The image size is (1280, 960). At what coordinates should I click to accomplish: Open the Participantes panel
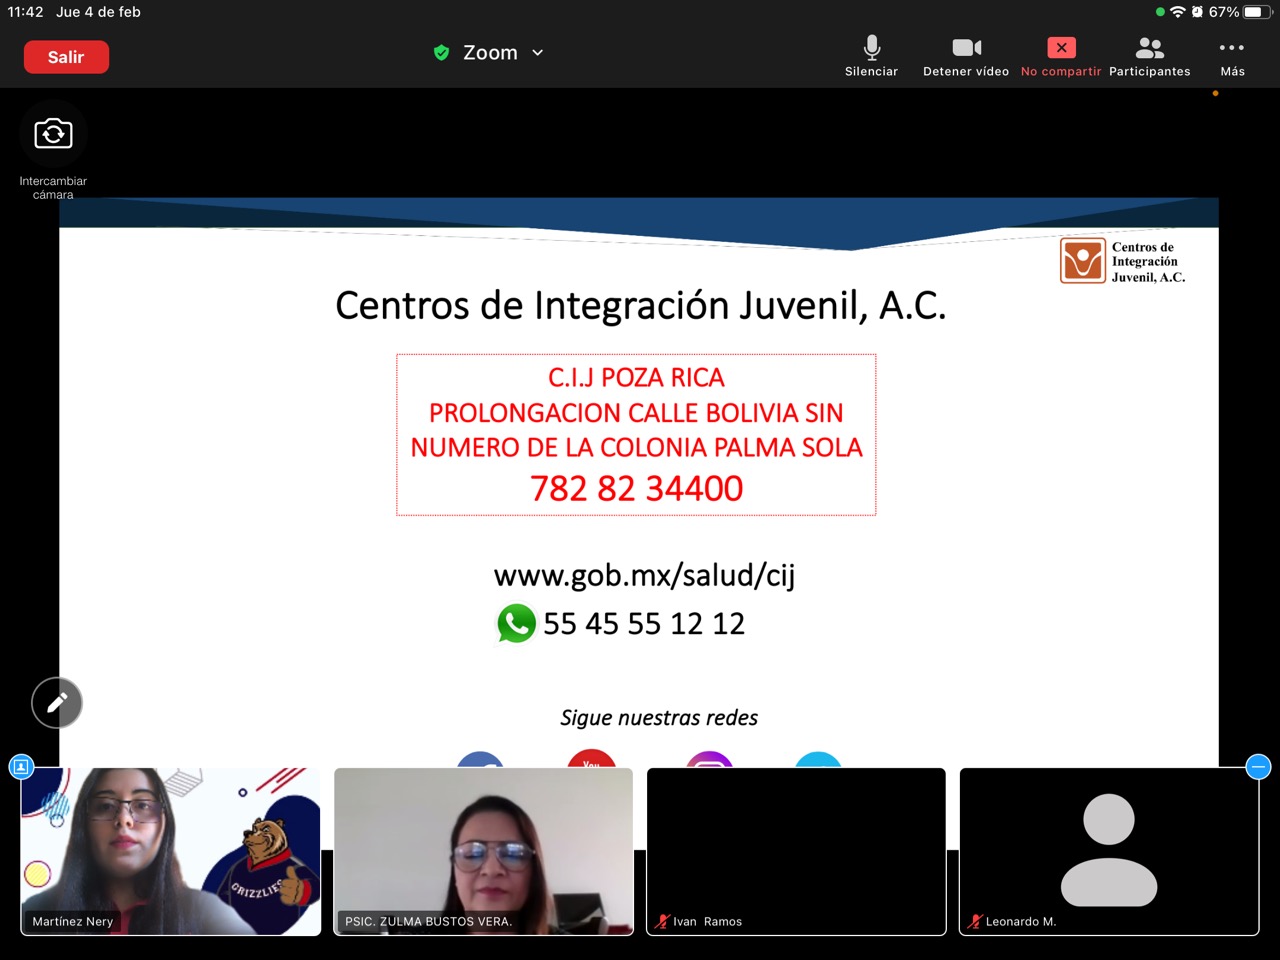(1150, 56)
